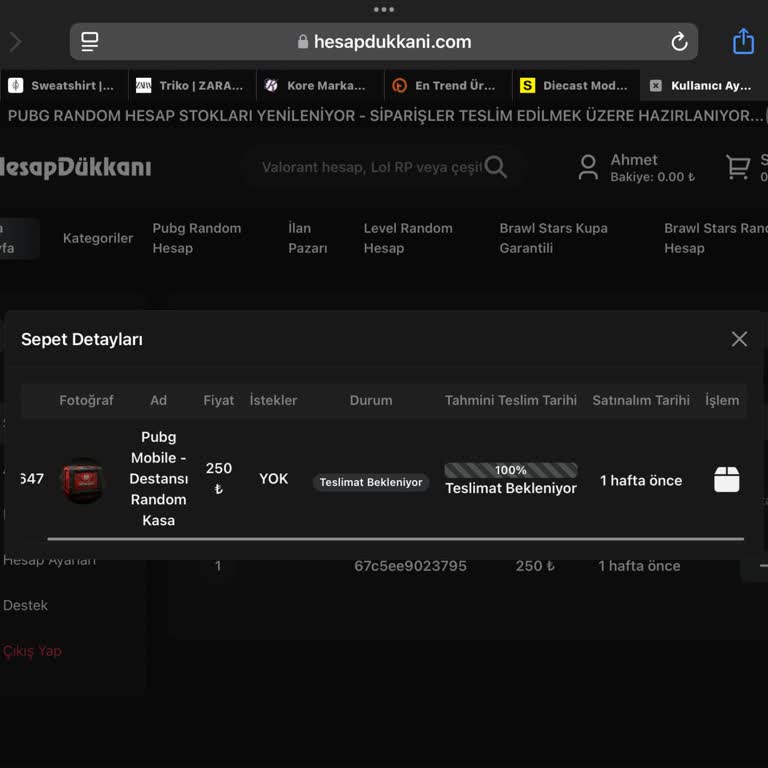768x768 pixels.
Task: Click the dialog's horizontal scrollbar
Action: (x=395, y=539)
